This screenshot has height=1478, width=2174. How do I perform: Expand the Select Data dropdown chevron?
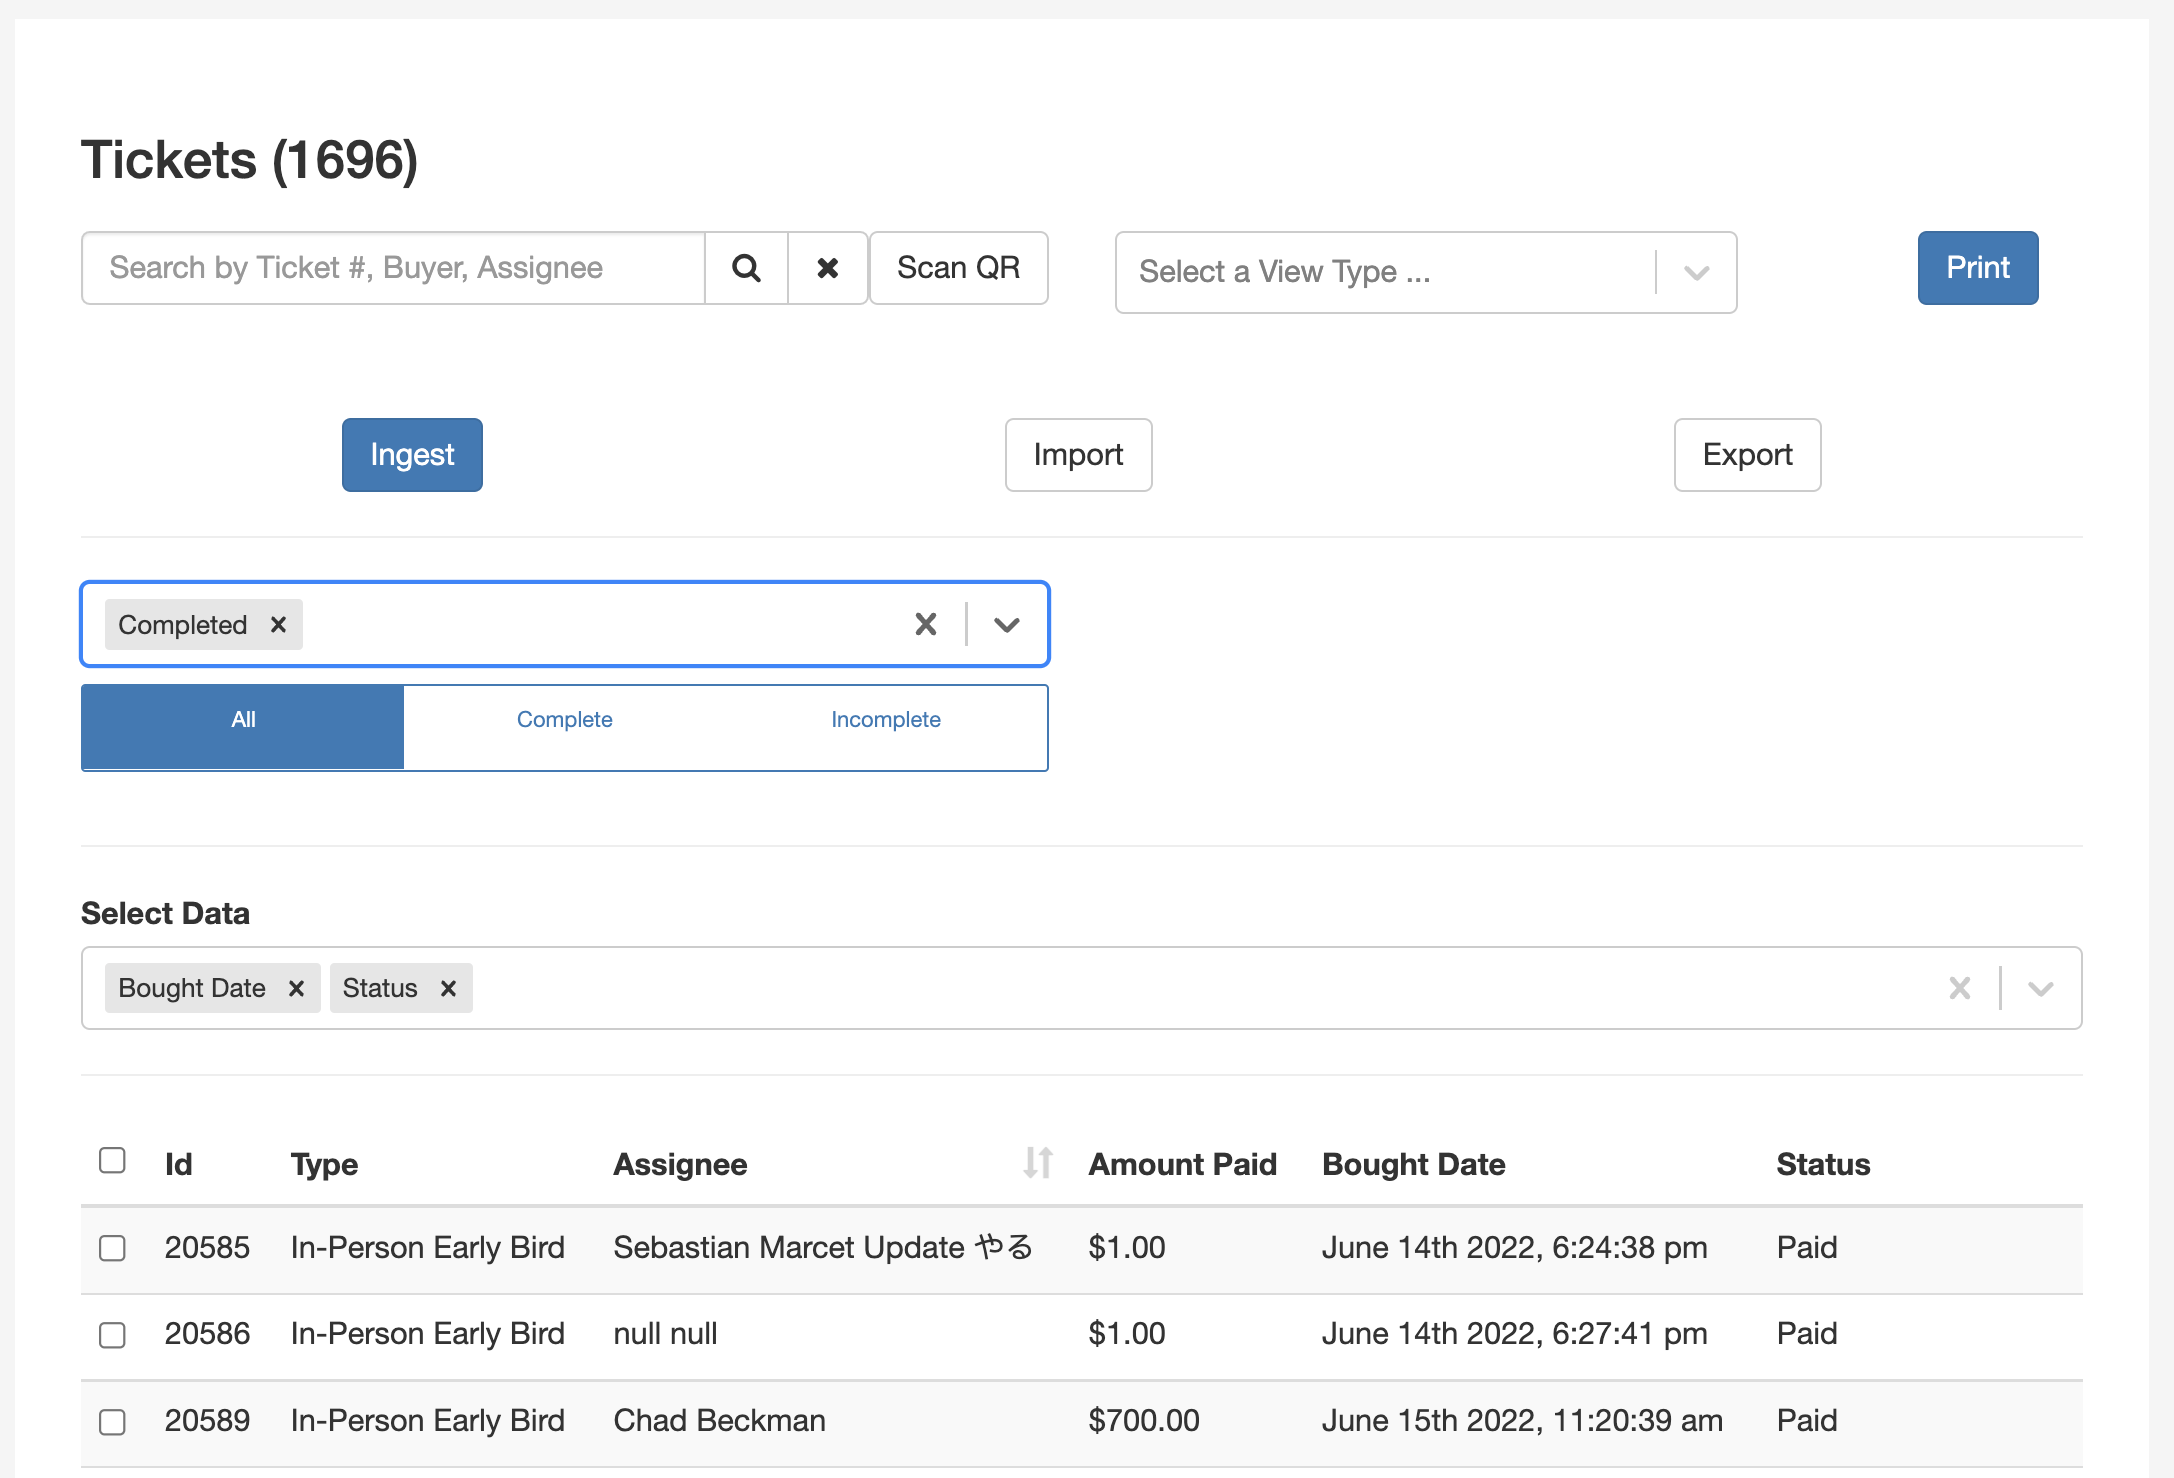[2040, 989]
